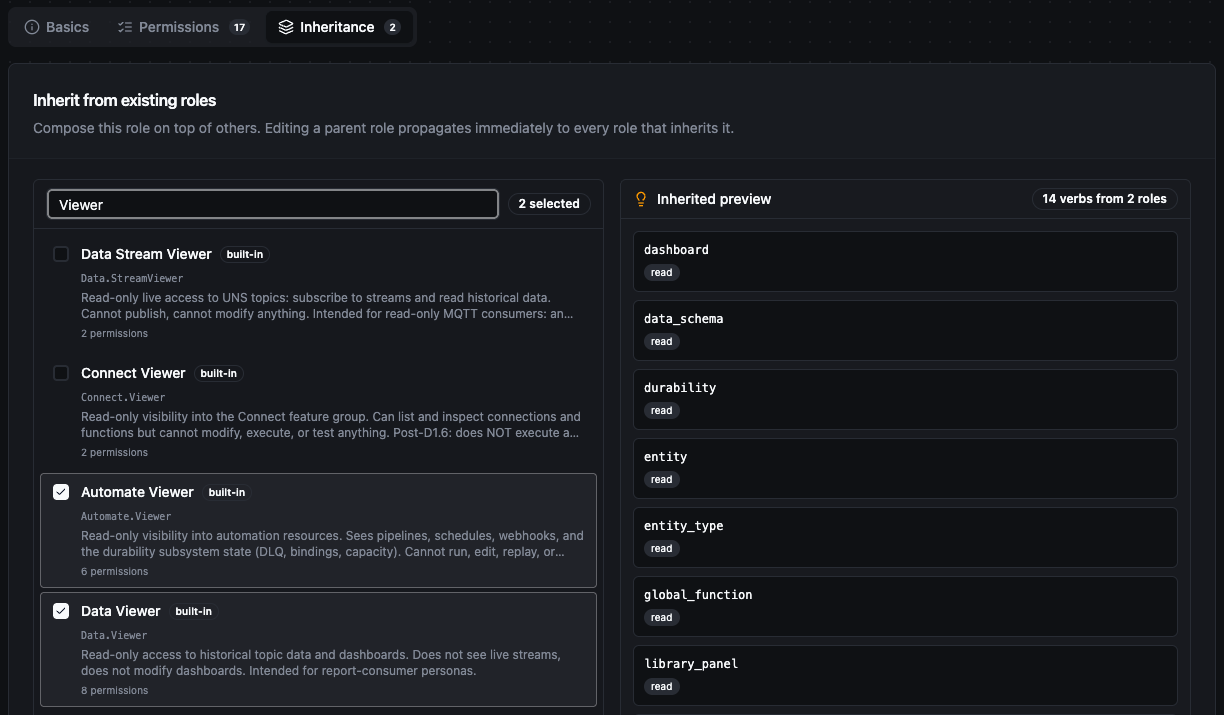The width and height of the screenshot is (1224, 715).
Task: Click 2 permissions under Data Stream Viewer
Action: (114, 334)
